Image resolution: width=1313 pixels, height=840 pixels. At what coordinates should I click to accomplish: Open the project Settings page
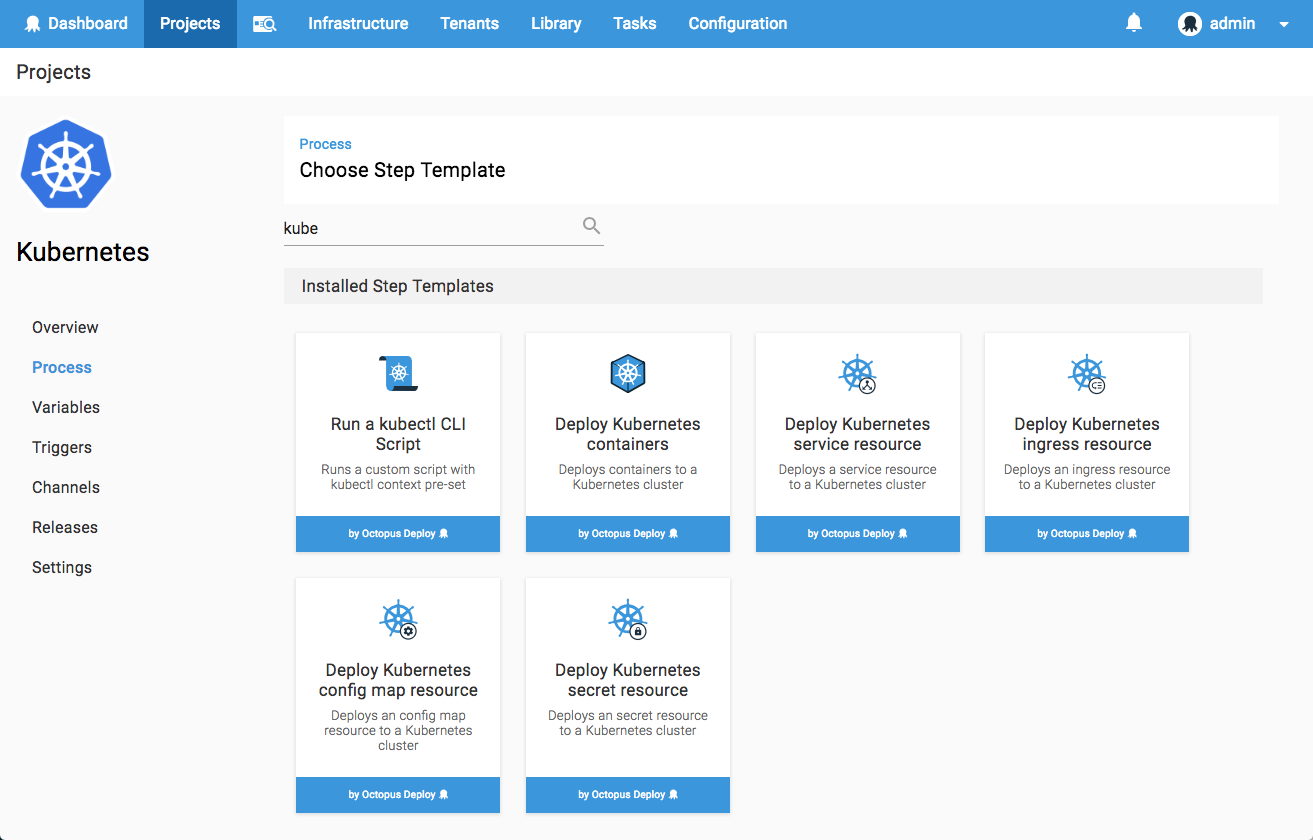click(61, 567)
